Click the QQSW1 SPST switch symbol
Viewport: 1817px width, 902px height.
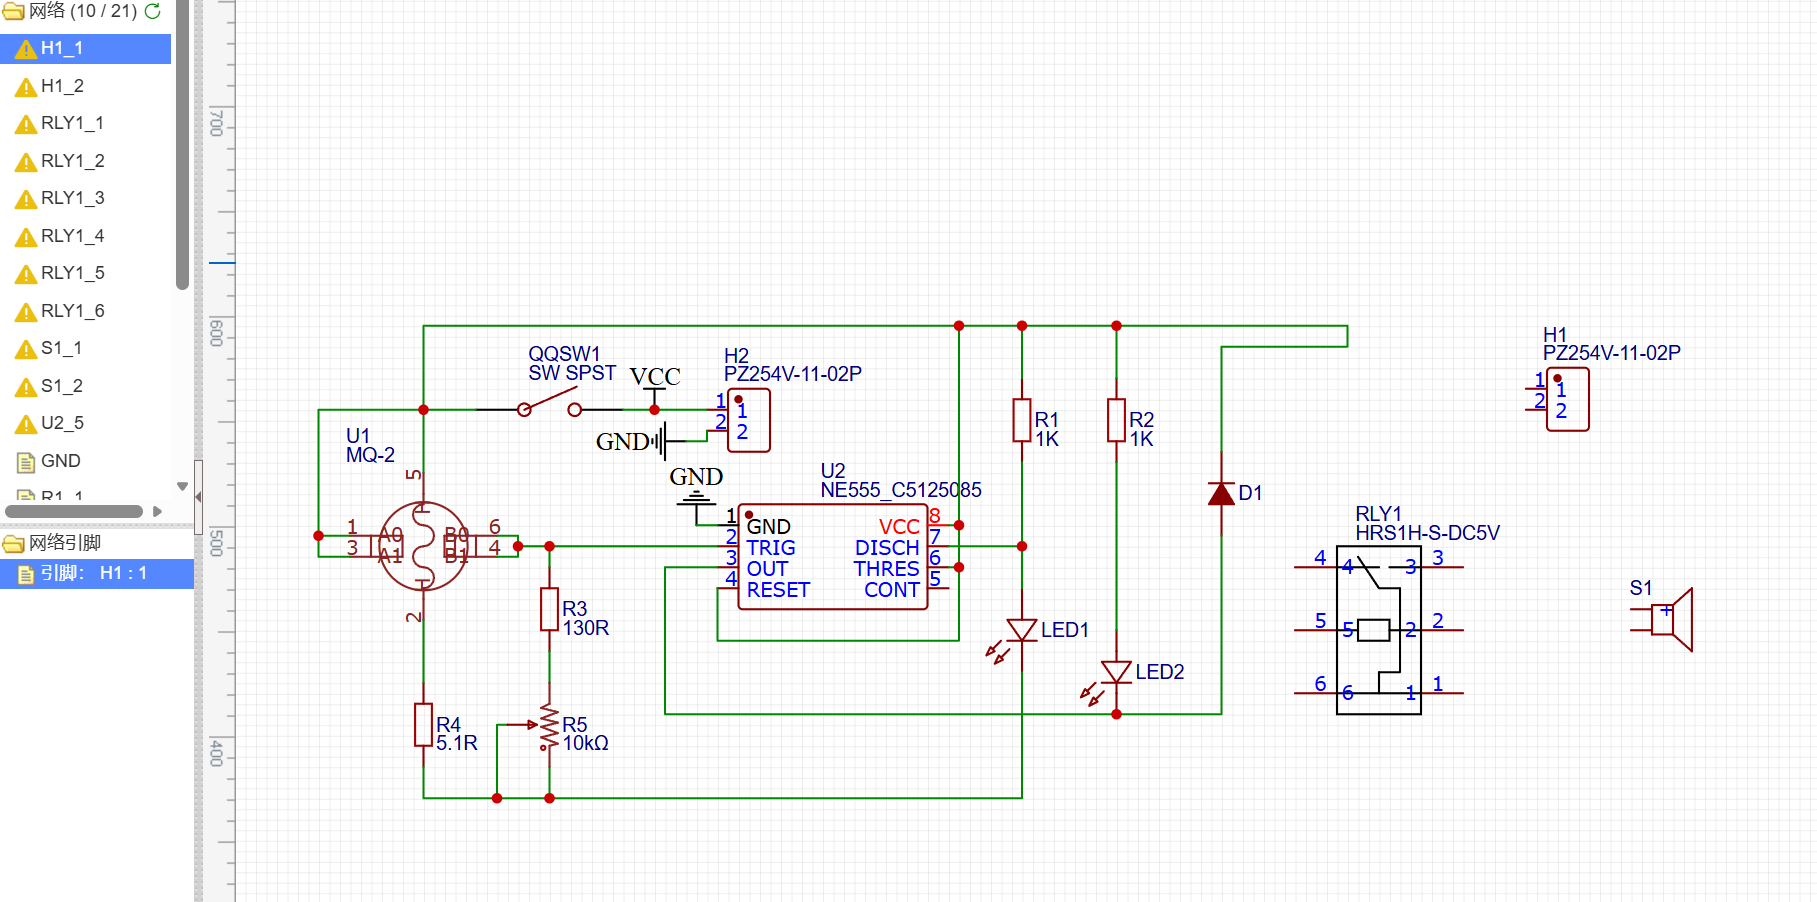(x=549, y=405)
